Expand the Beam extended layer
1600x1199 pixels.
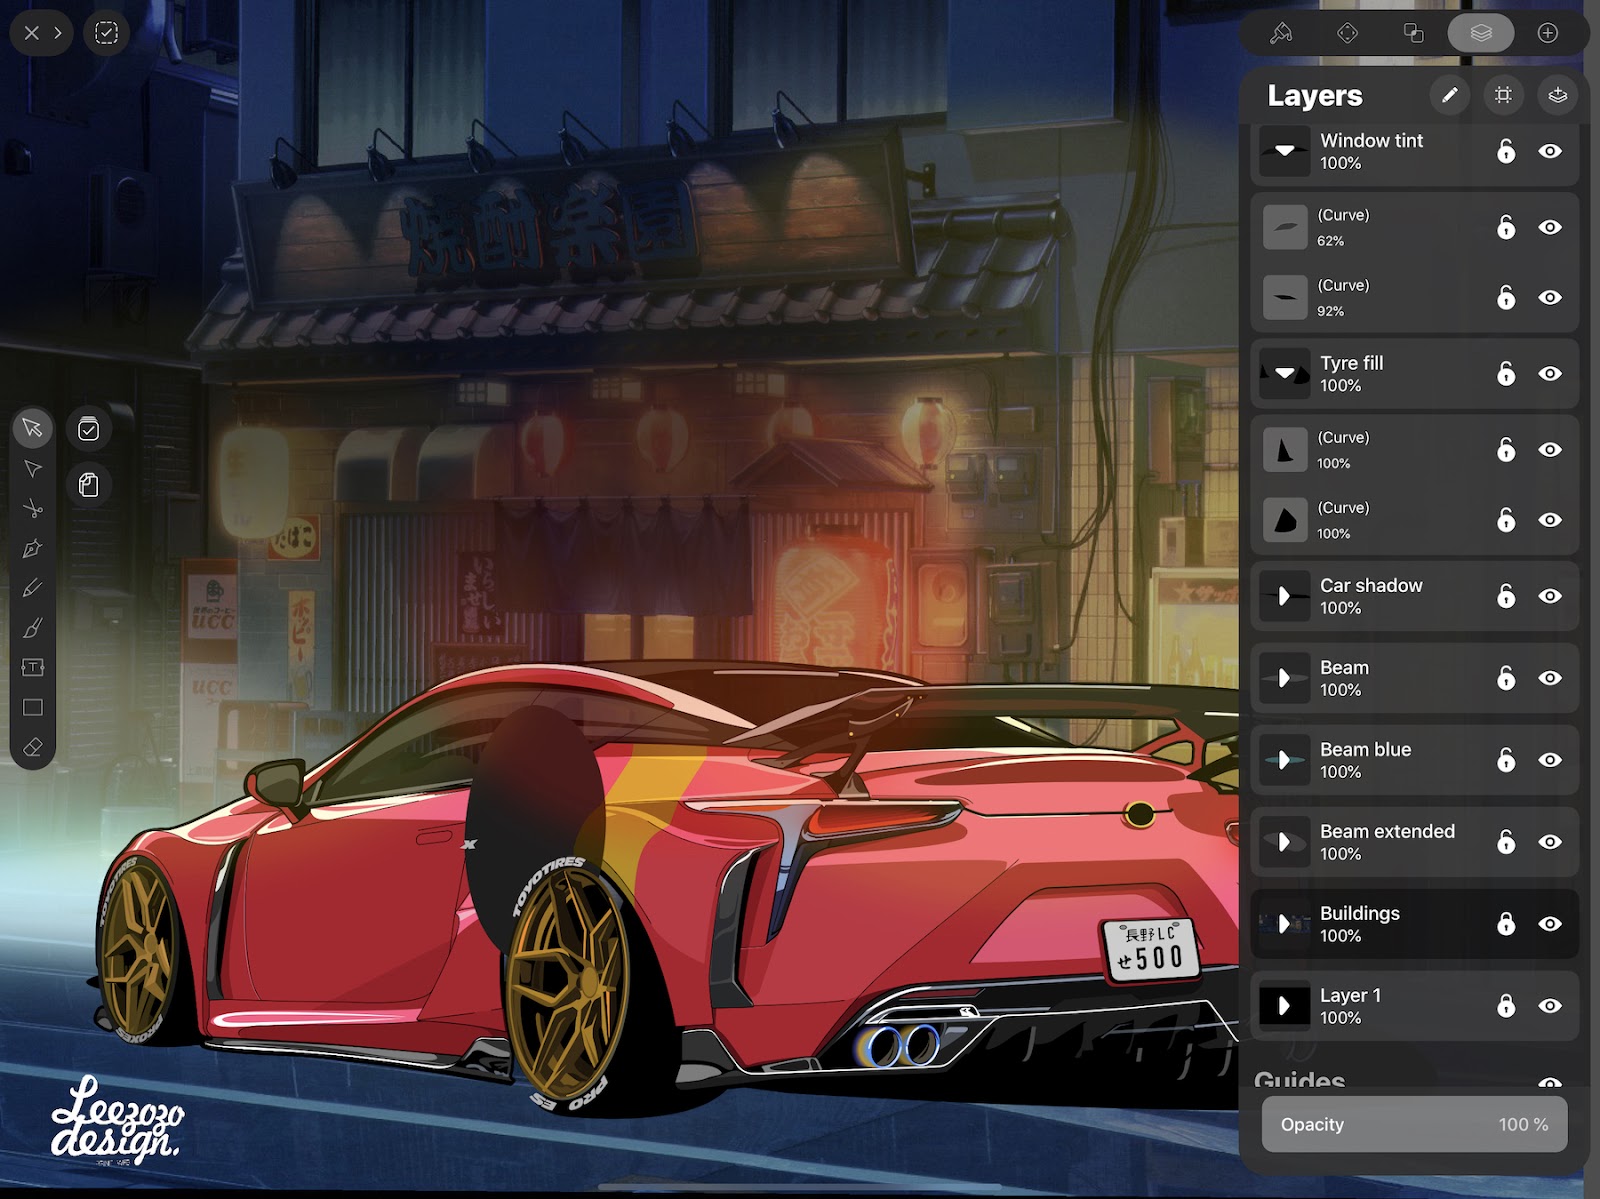(x=1285, y=842)
